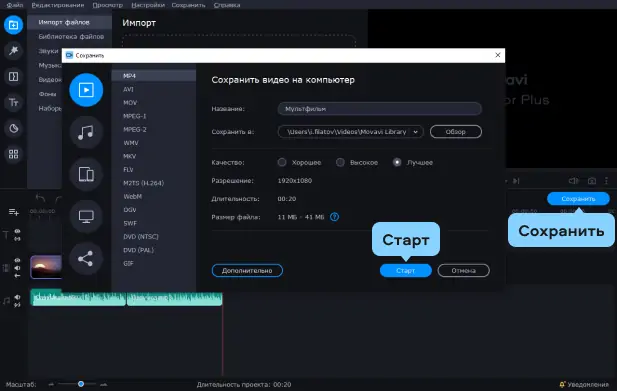Select the Save audio note icon
This screenshot has width=617, height=391.
(x=86, y=132)
